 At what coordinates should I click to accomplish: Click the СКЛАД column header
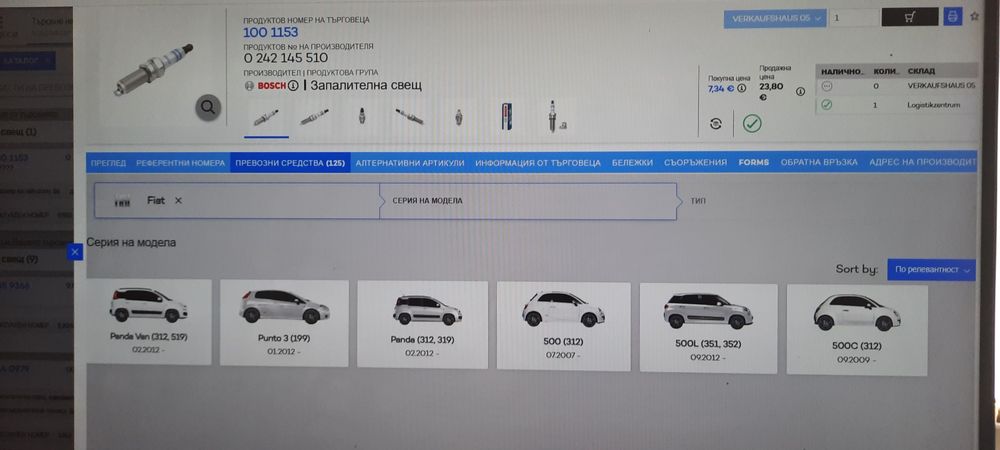coord(922,71)
